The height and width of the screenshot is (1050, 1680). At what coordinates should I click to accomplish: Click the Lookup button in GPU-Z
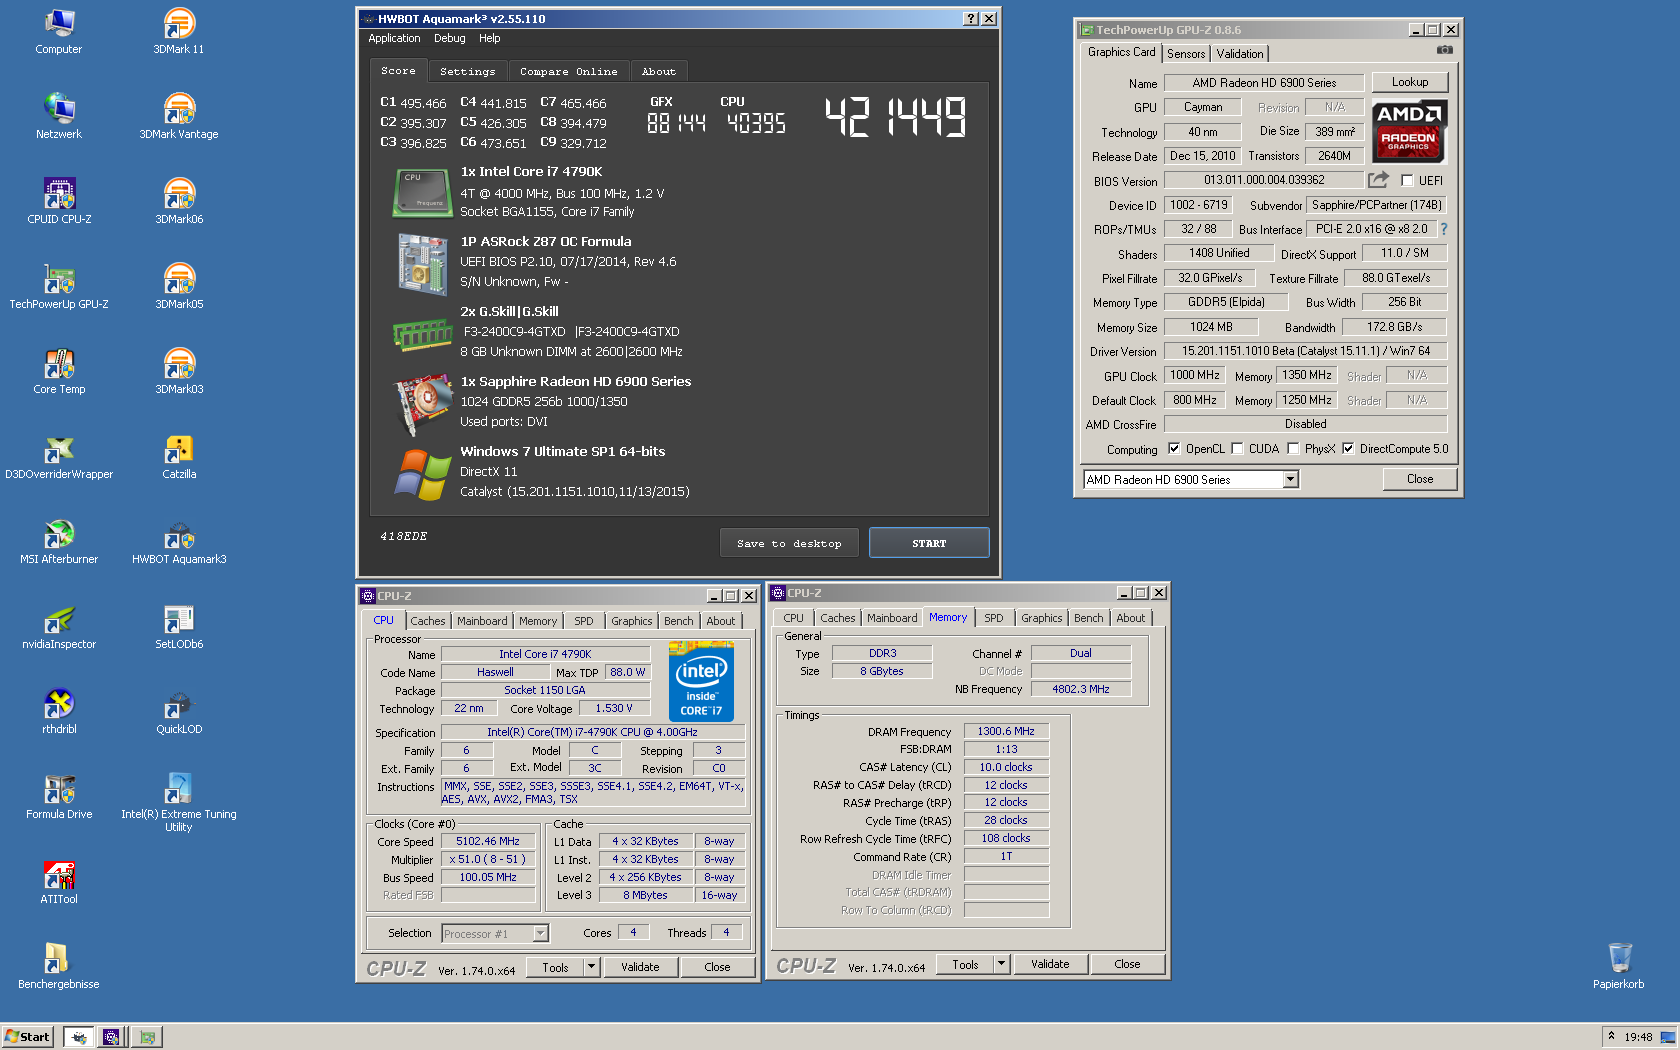click(x=1410, y=82)
